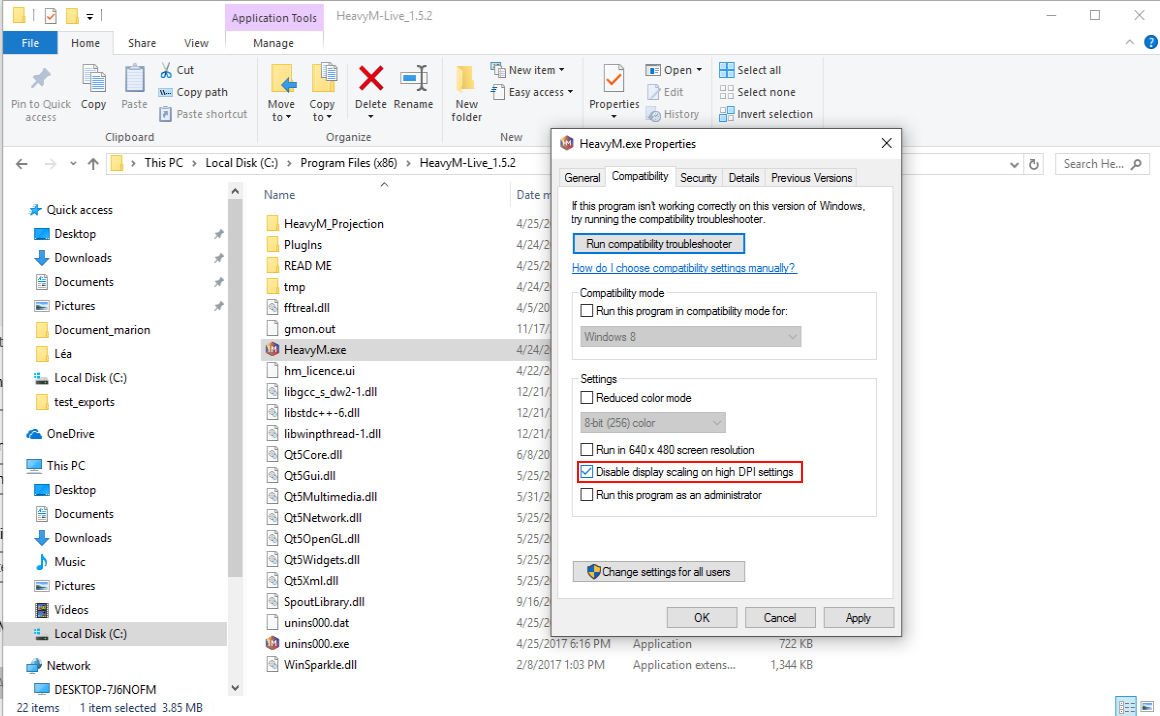Viewport: 1160px width, 716px height.
Task: Check the Reduced color mode checkbox
Action: (587, 398)
